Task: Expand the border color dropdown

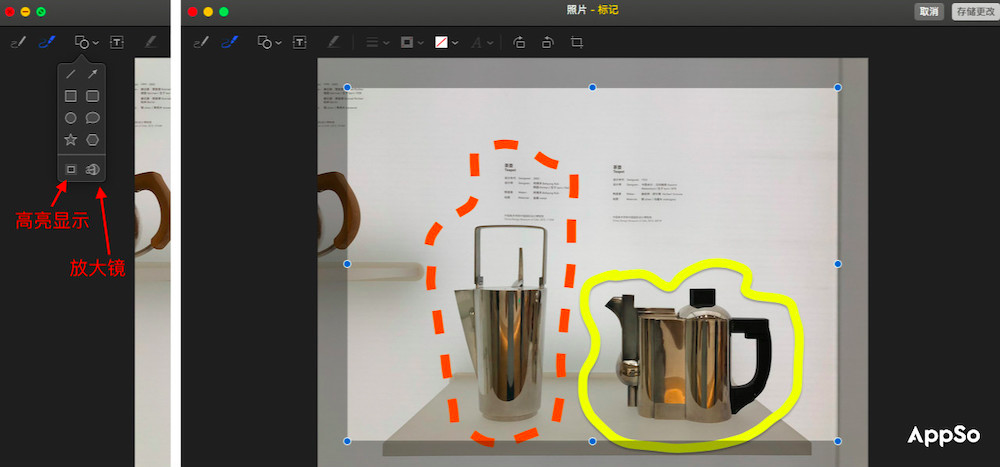Action: click(x=411, y=43)
